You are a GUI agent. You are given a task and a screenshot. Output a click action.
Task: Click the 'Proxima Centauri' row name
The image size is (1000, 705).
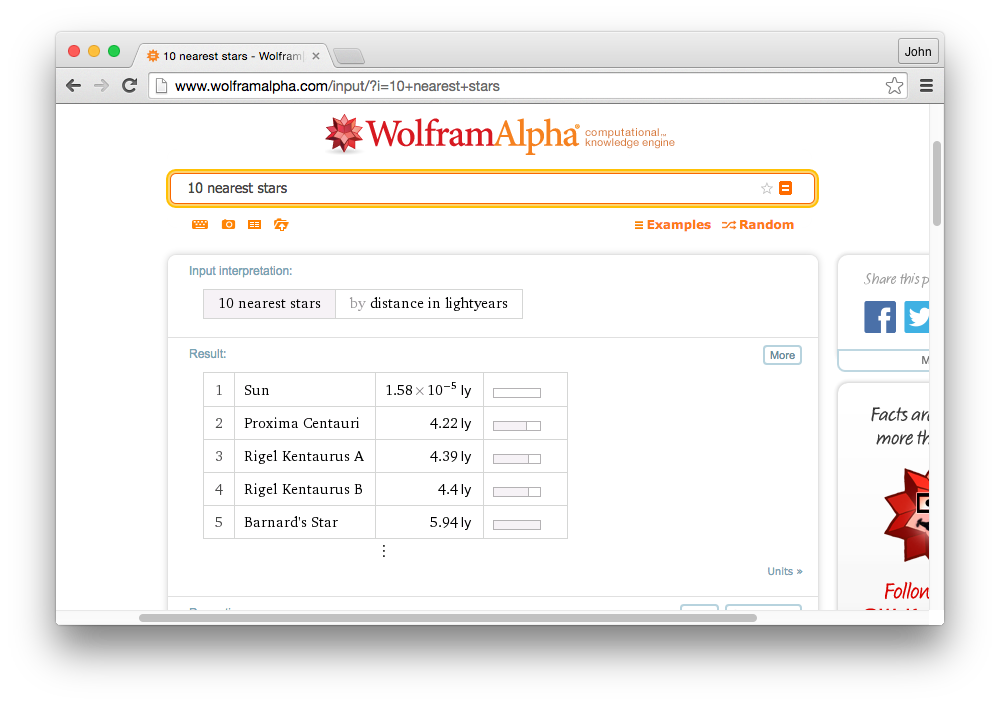(x=302, y=424)
